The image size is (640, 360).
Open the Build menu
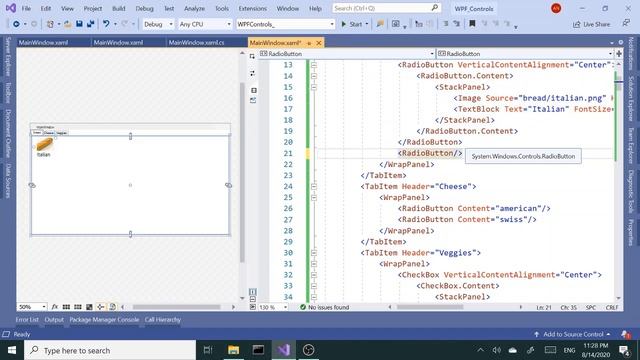pyautogui.click(x=119, y=8)
